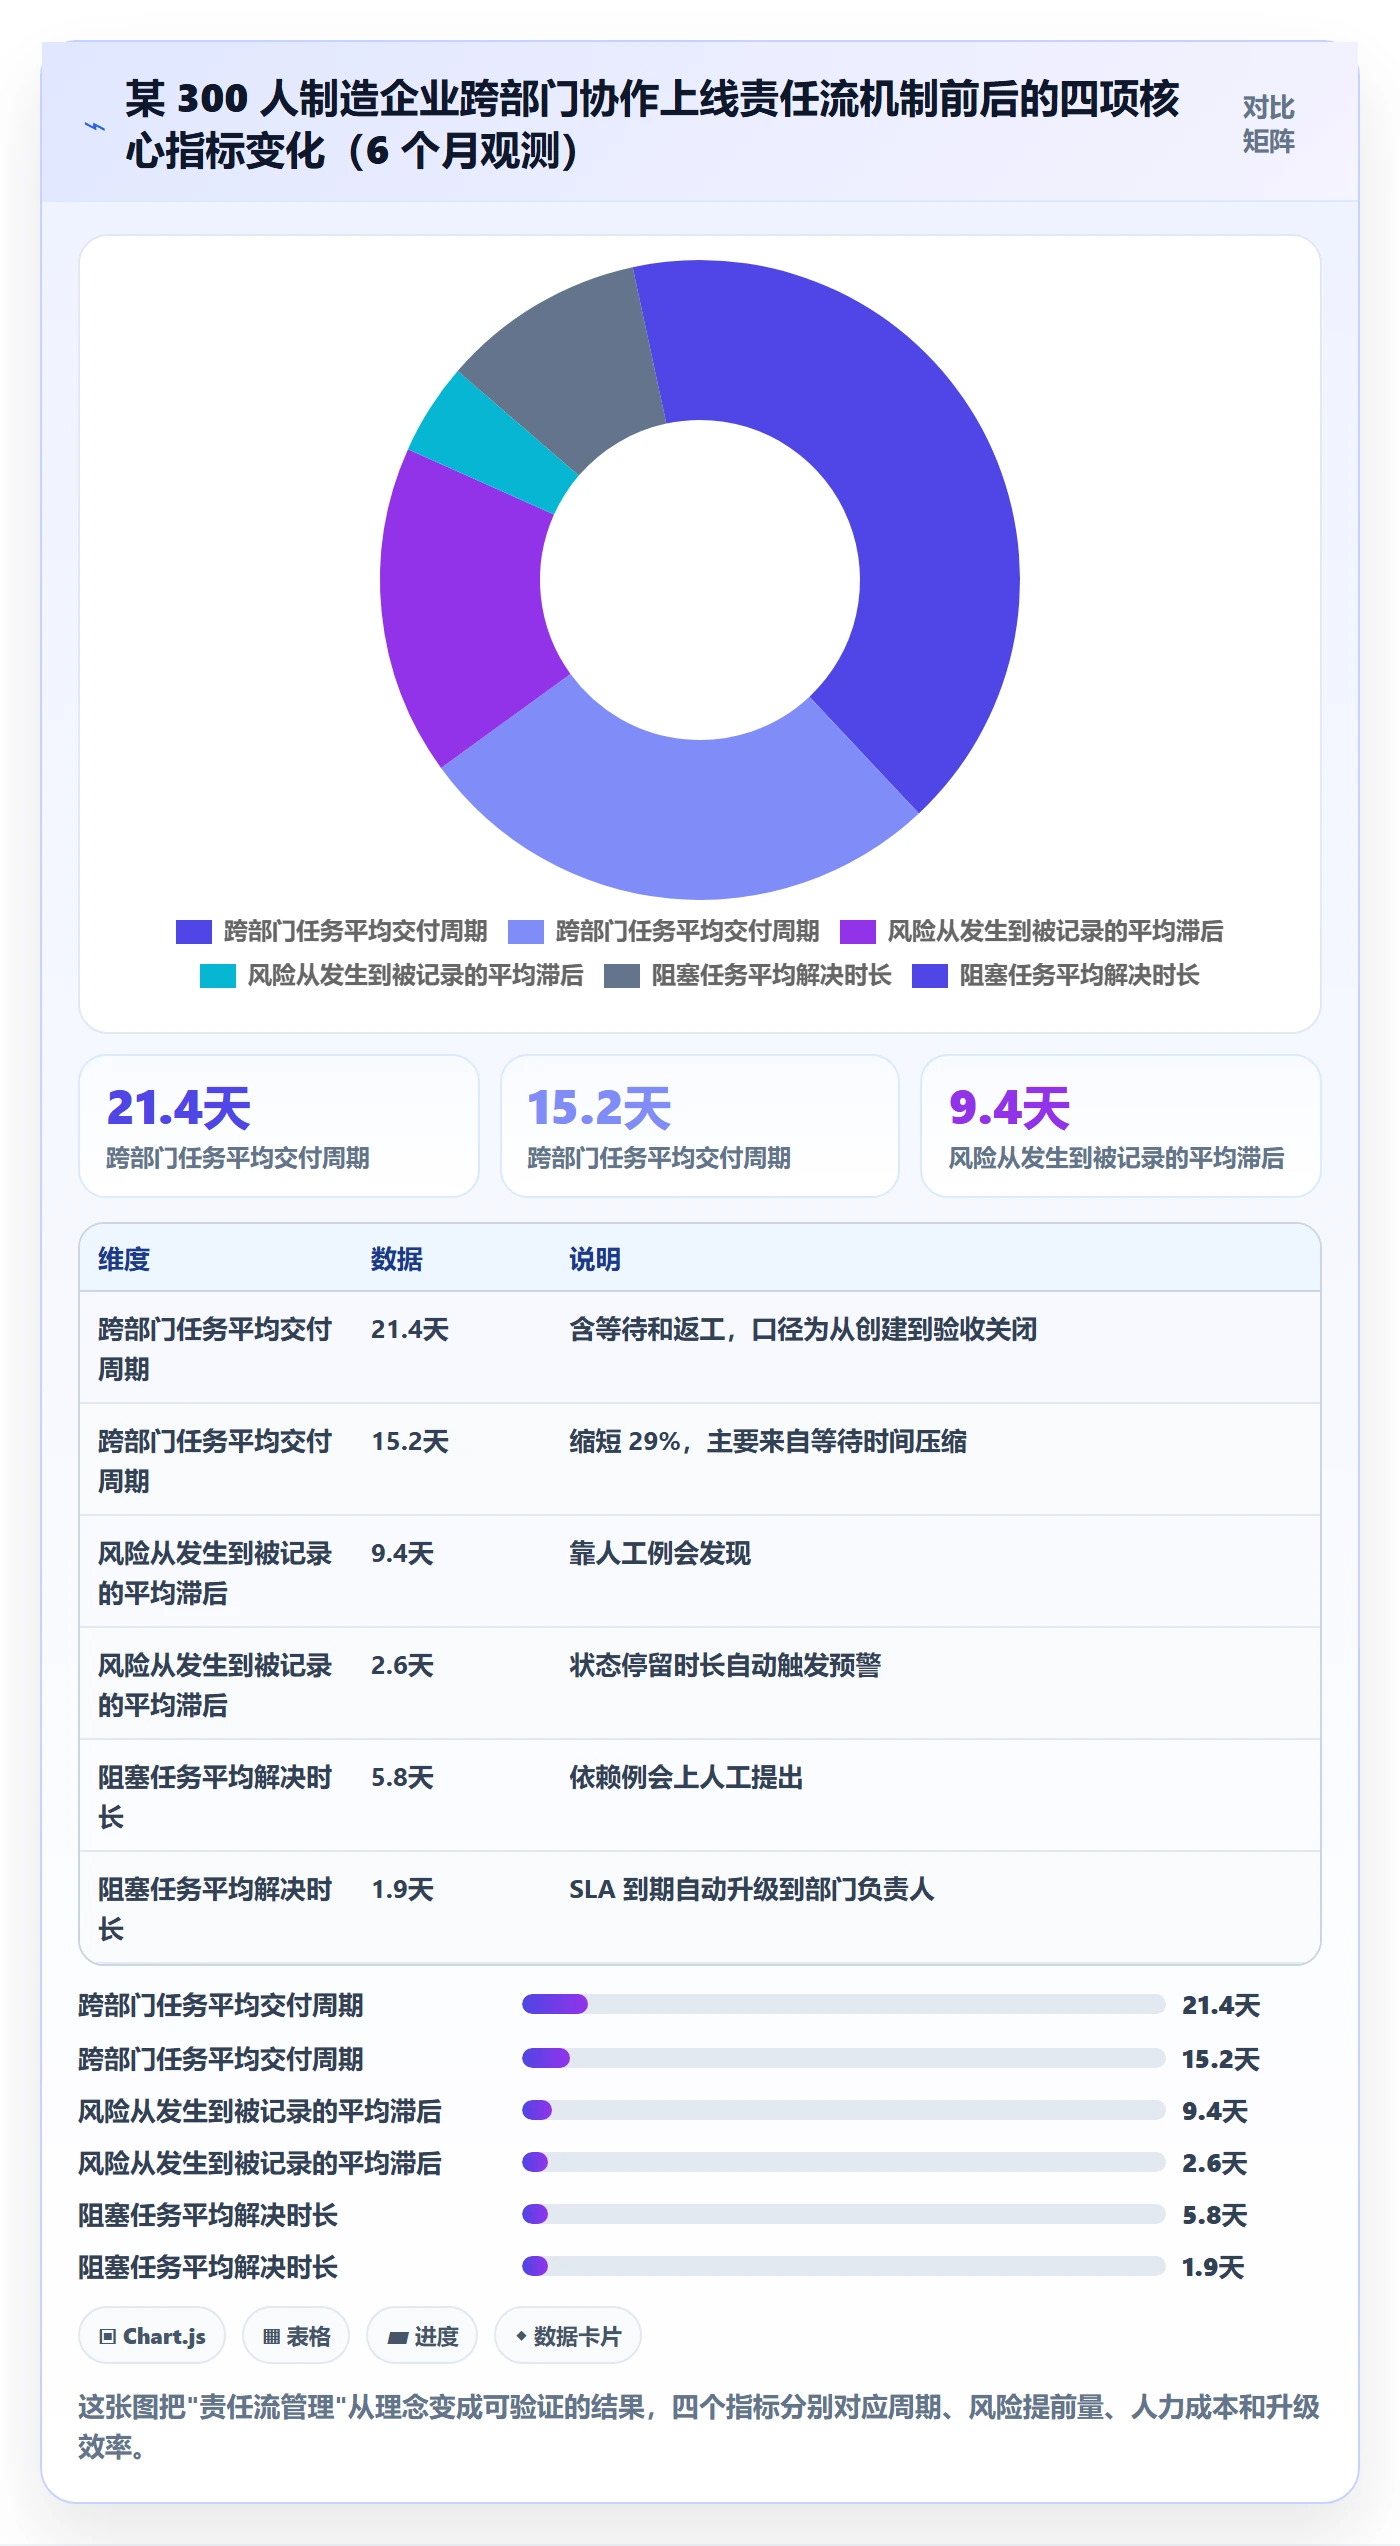
Task: Toggle the cyan 风险从发生到被记录的平均滞后 legend swatch
Action: click(217, 976)
